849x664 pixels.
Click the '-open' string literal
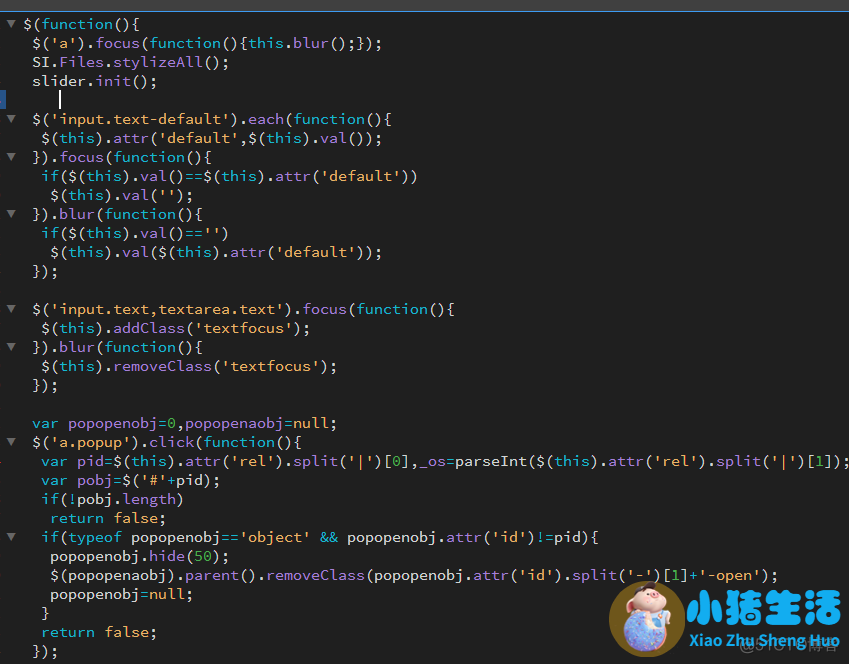pyautogui.click(x=729, y=575)
